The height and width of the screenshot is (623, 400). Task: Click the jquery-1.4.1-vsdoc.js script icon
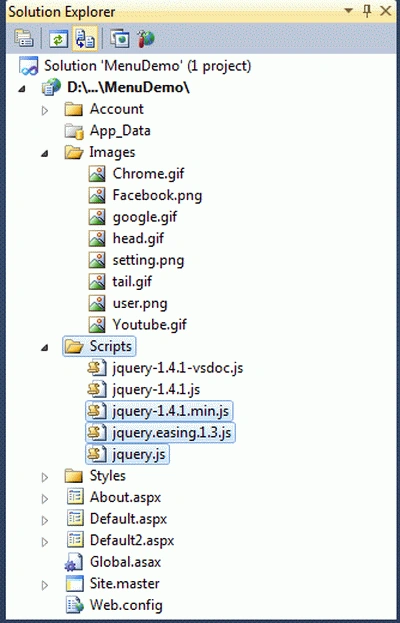click(x=97, y=368)
